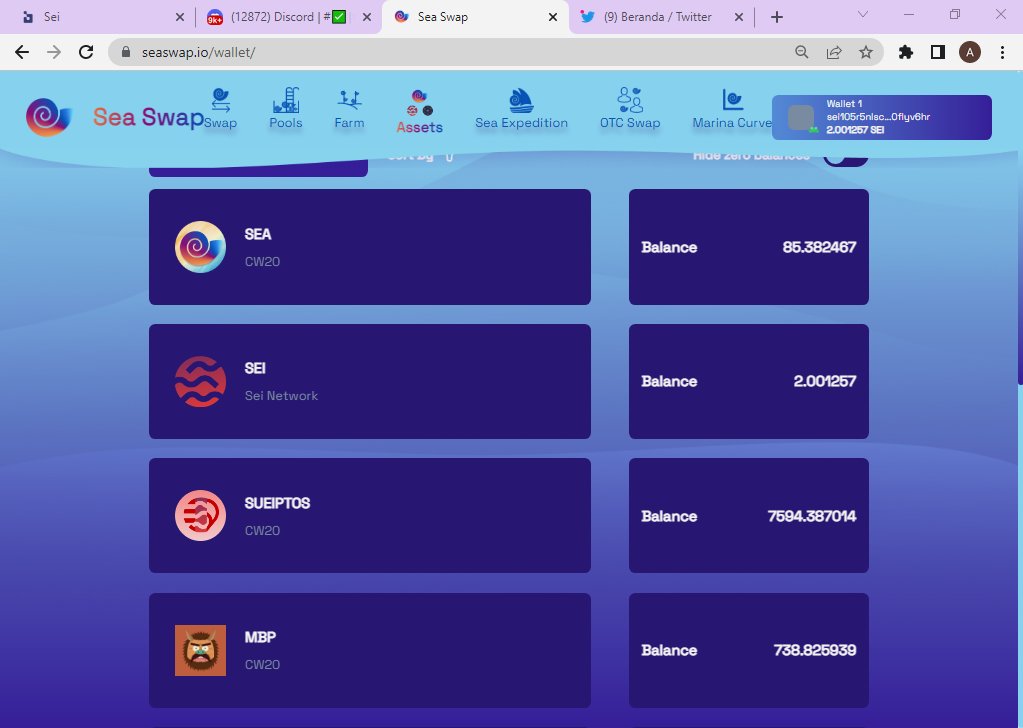Click the MBP token avatar
The image size is (1023, 728).
(x=200, y=650)
